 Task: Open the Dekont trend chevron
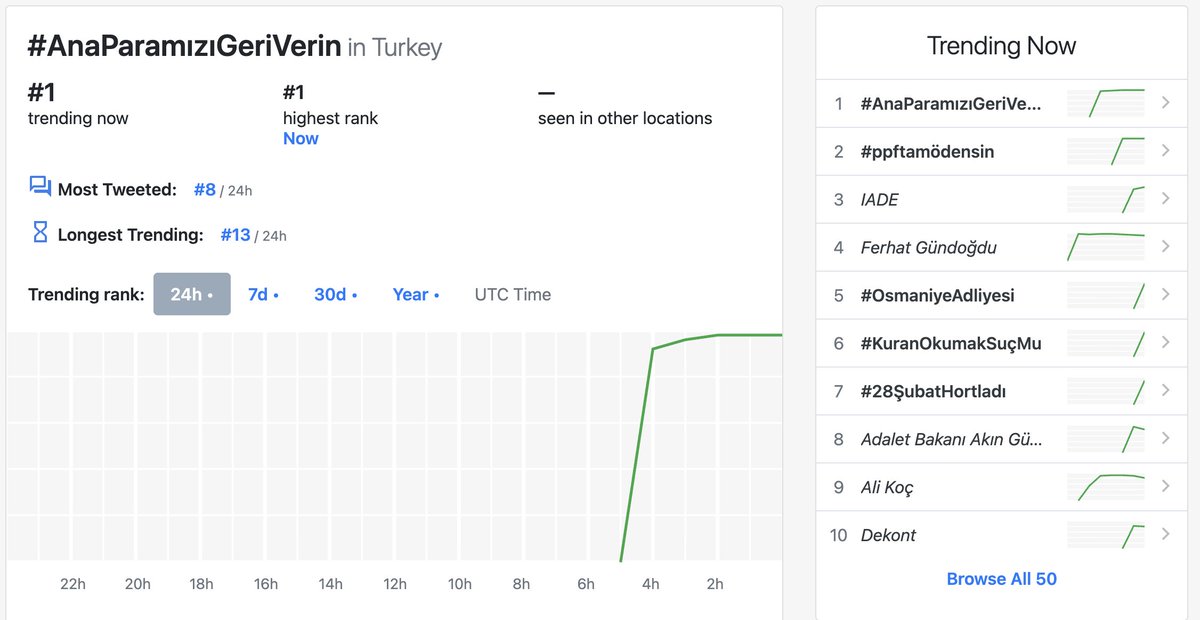(x=1165, y=535)
